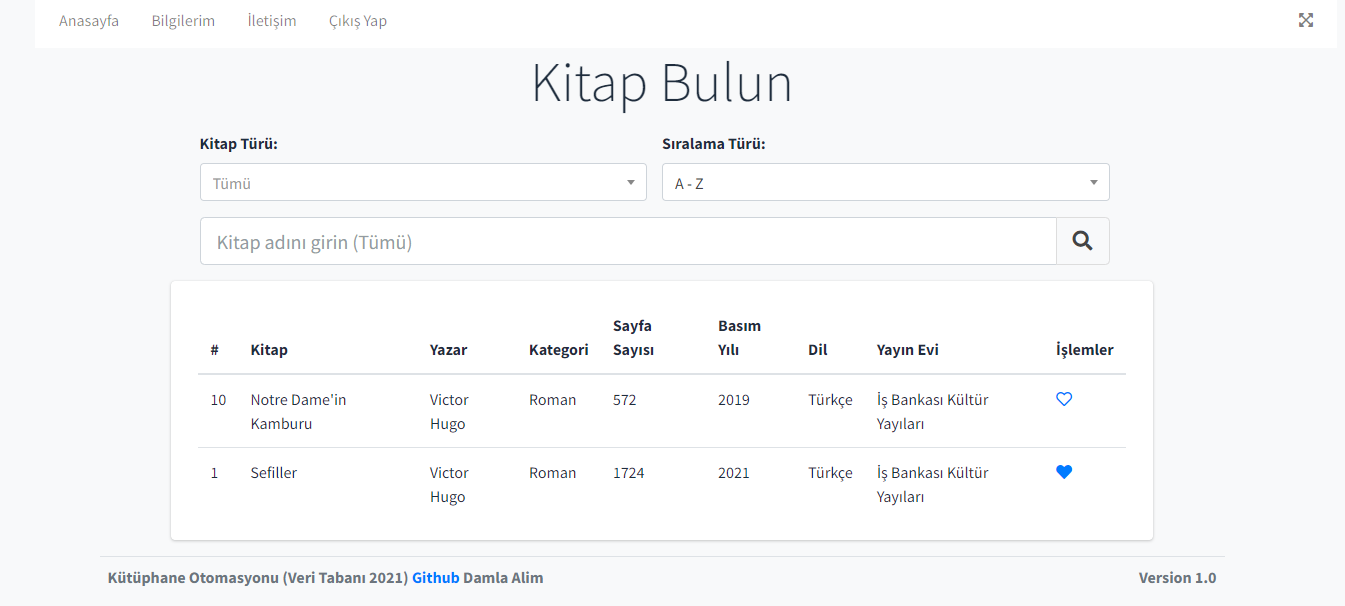
Task: Open the Github link in footer
Action: click(435, 577)
